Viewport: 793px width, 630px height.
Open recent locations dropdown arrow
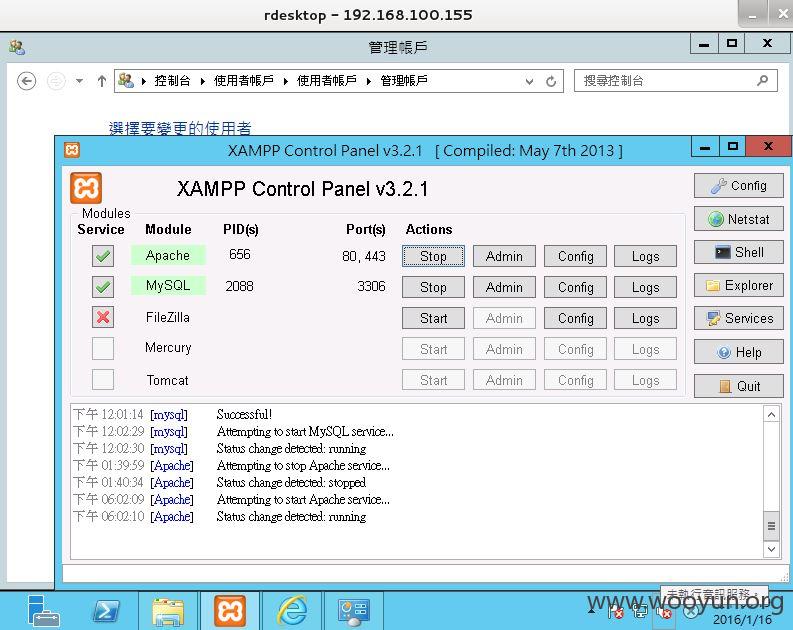point(79,80)
